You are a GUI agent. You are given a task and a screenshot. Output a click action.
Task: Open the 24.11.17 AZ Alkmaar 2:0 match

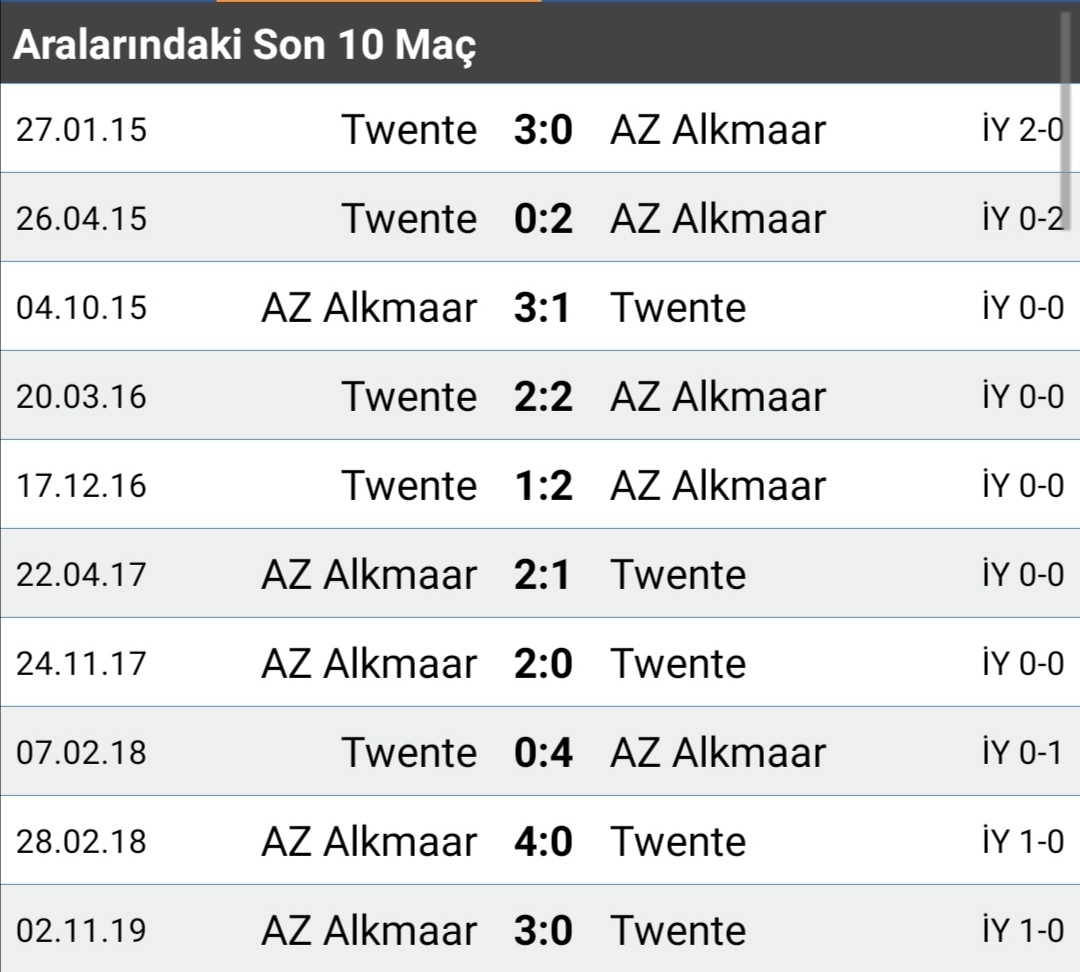click(540, 662)
